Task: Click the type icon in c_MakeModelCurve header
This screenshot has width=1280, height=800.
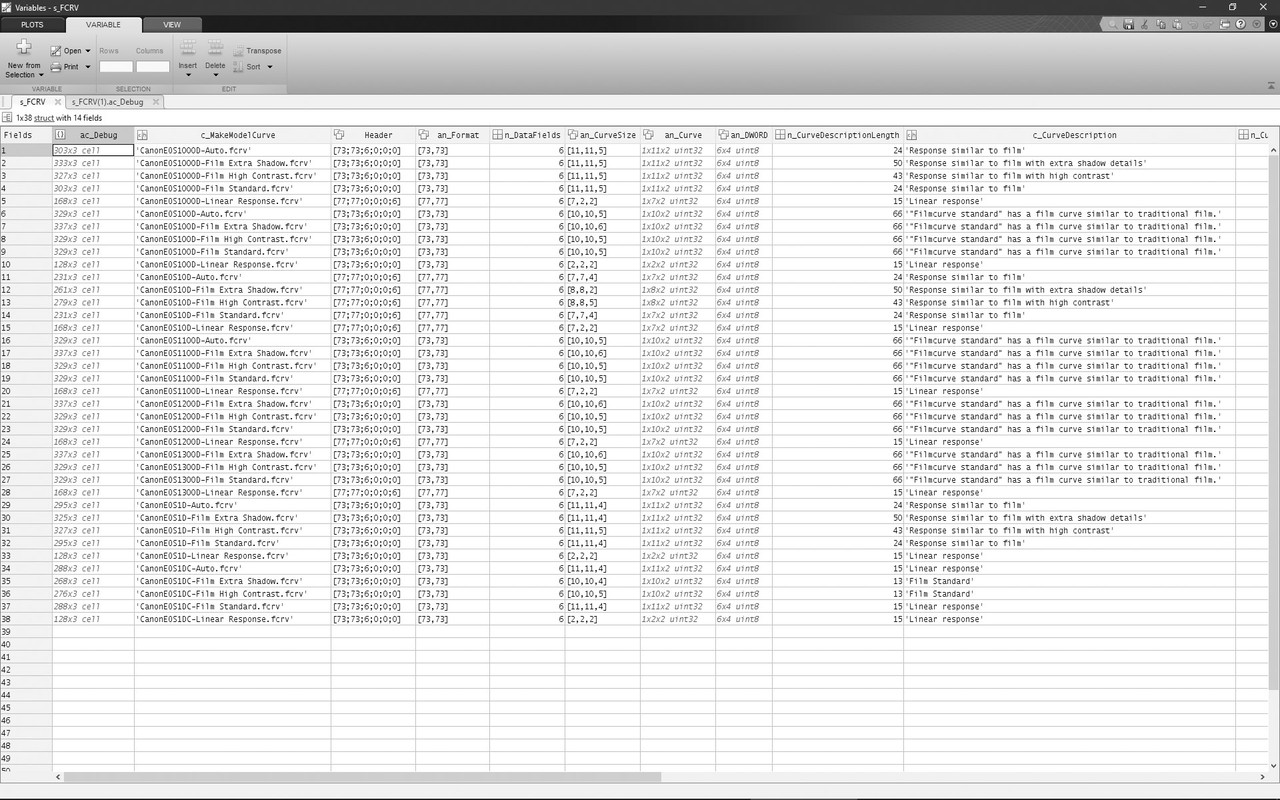Action: pyautogui.click(x=142, y=135)
